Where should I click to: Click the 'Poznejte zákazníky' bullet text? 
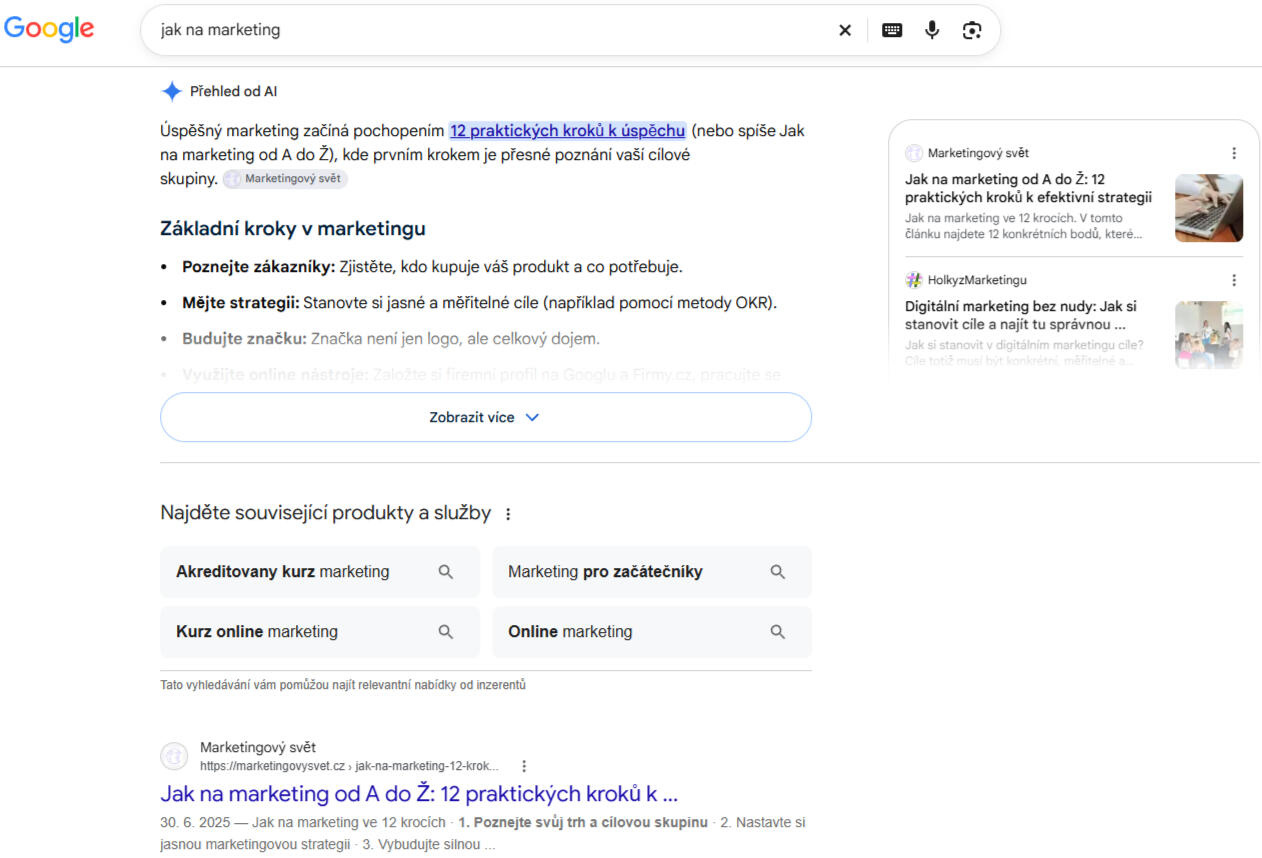432,267
